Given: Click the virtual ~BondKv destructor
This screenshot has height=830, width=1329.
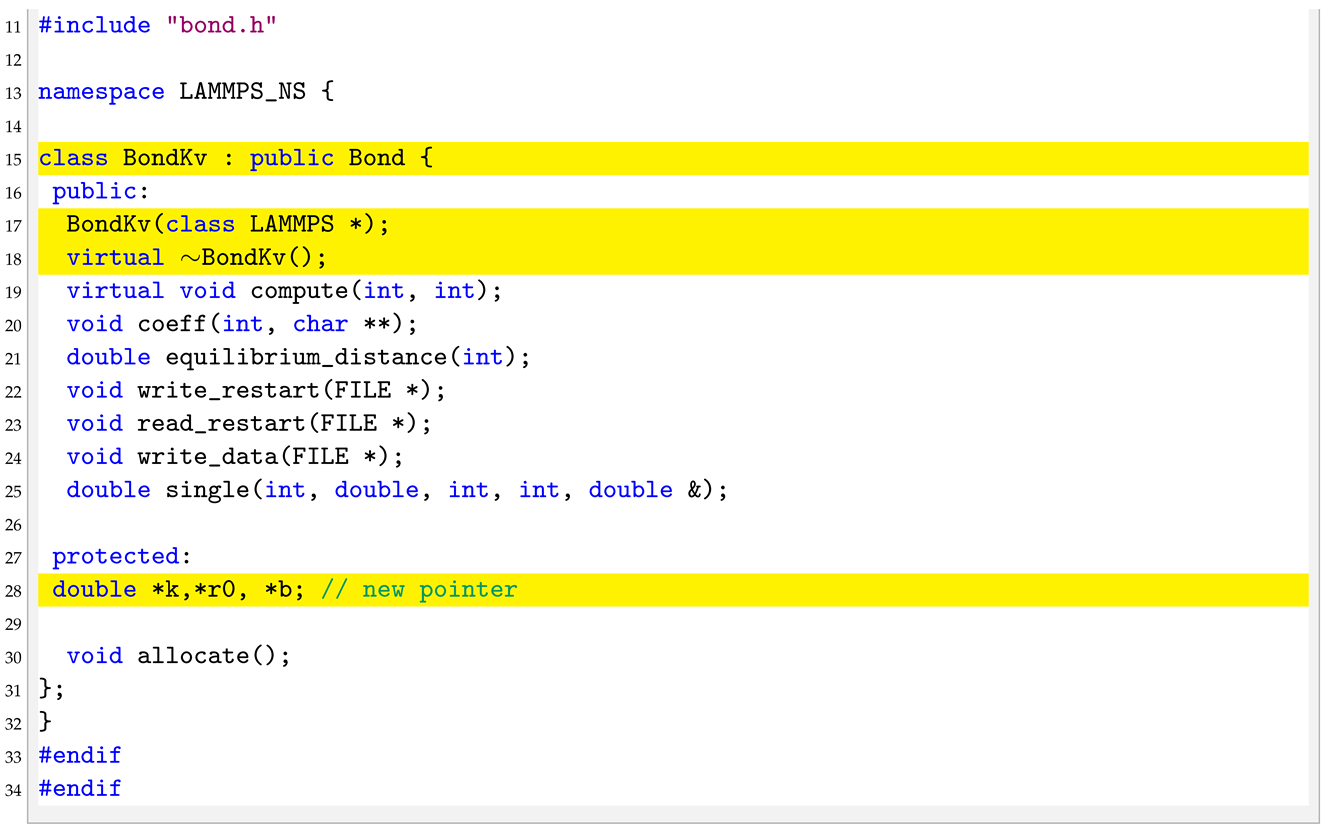Looking at the screenshot, I should (197, 257).
